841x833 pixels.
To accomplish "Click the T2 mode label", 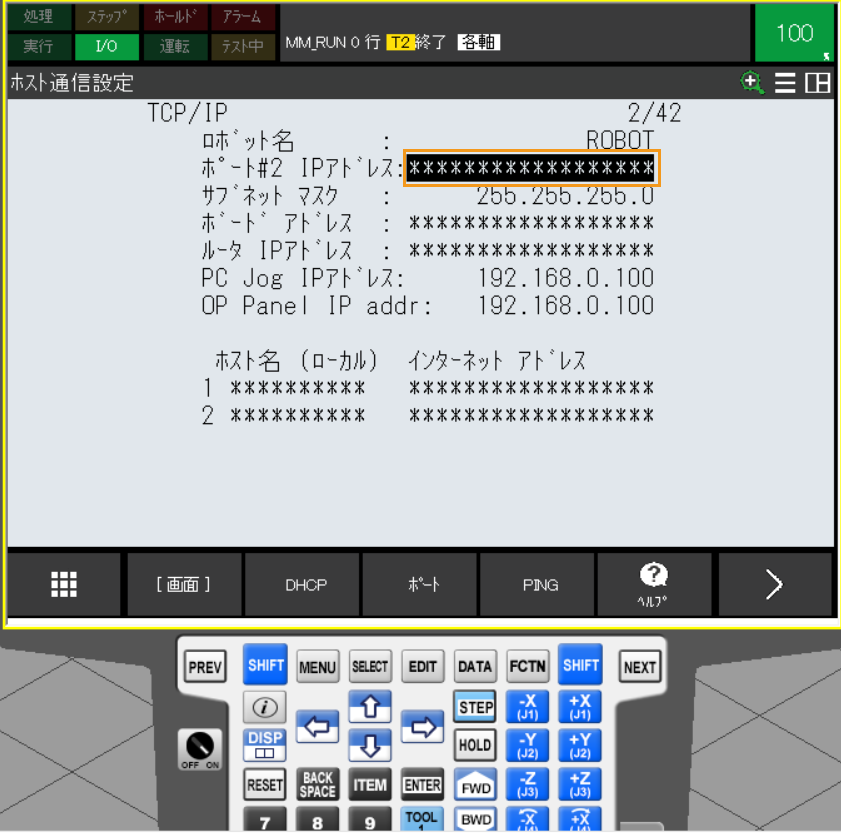I will [400, 42].
